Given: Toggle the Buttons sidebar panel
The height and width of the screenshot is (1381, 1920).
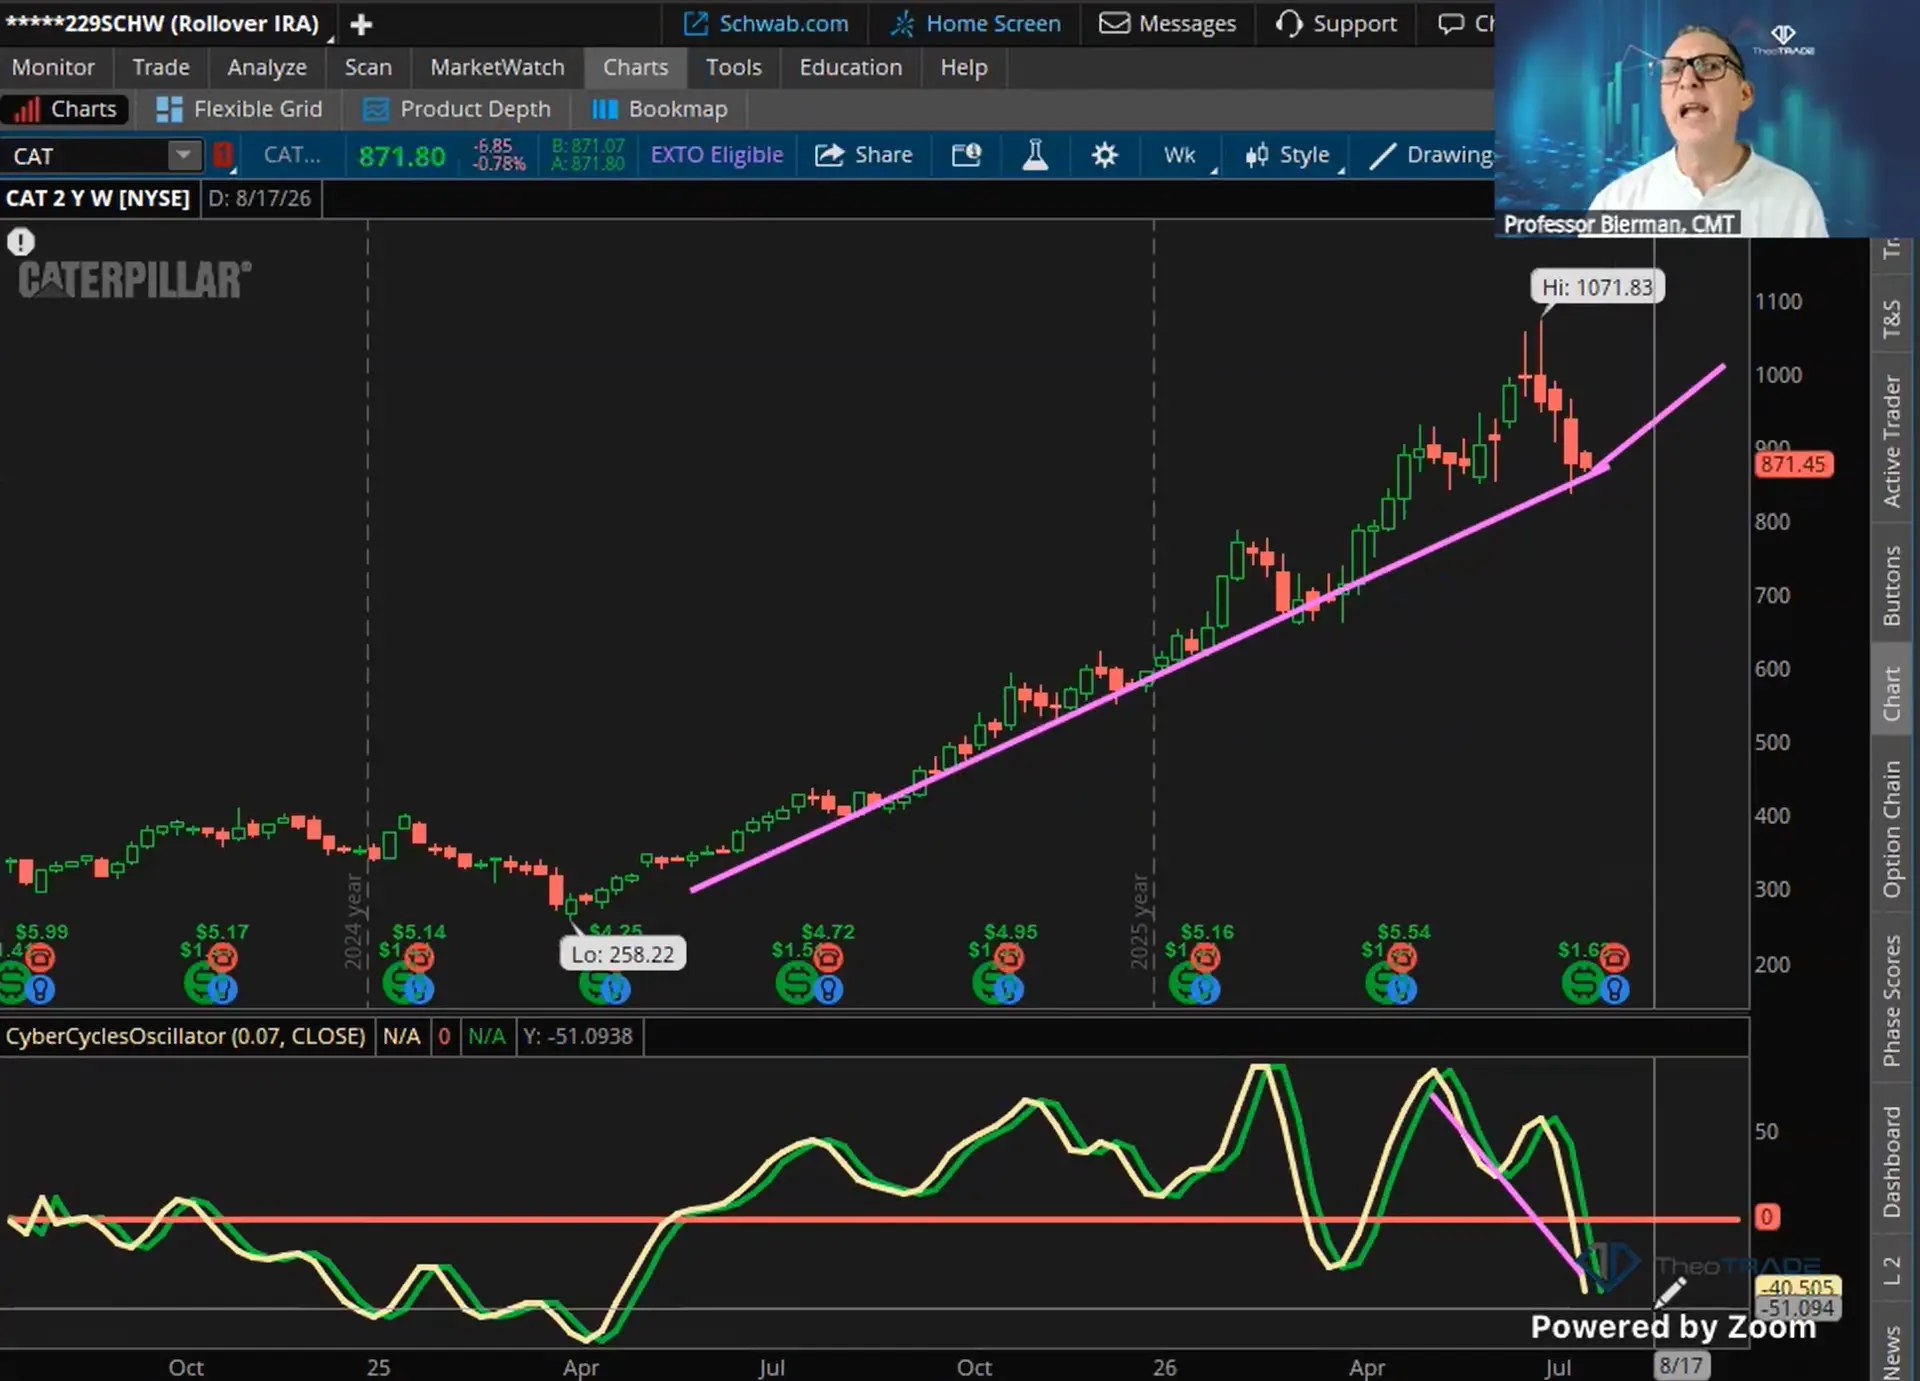Looking at the screenshot, I should (1892, 585).
